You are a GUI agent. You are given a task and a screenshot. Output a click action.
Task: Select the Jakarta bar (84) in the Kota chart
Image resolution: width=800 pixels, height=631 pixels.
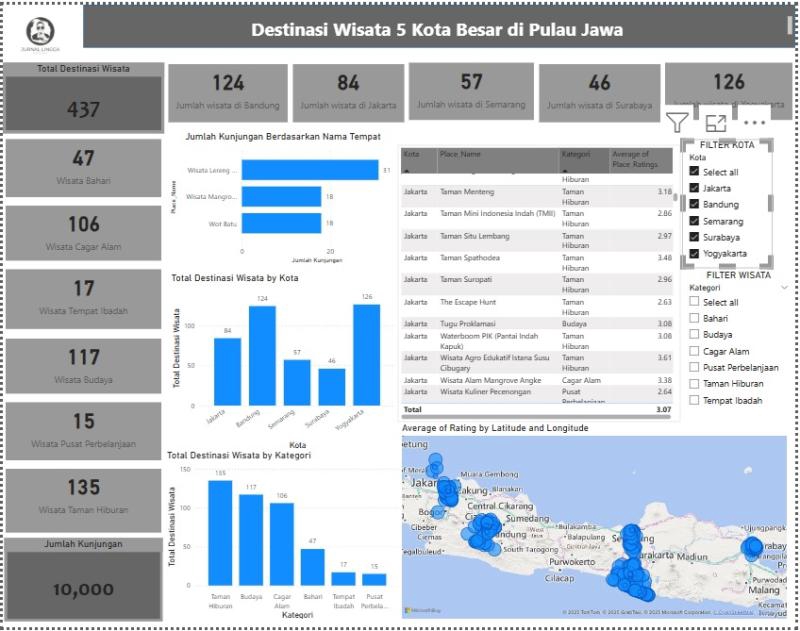coord(228,372)
